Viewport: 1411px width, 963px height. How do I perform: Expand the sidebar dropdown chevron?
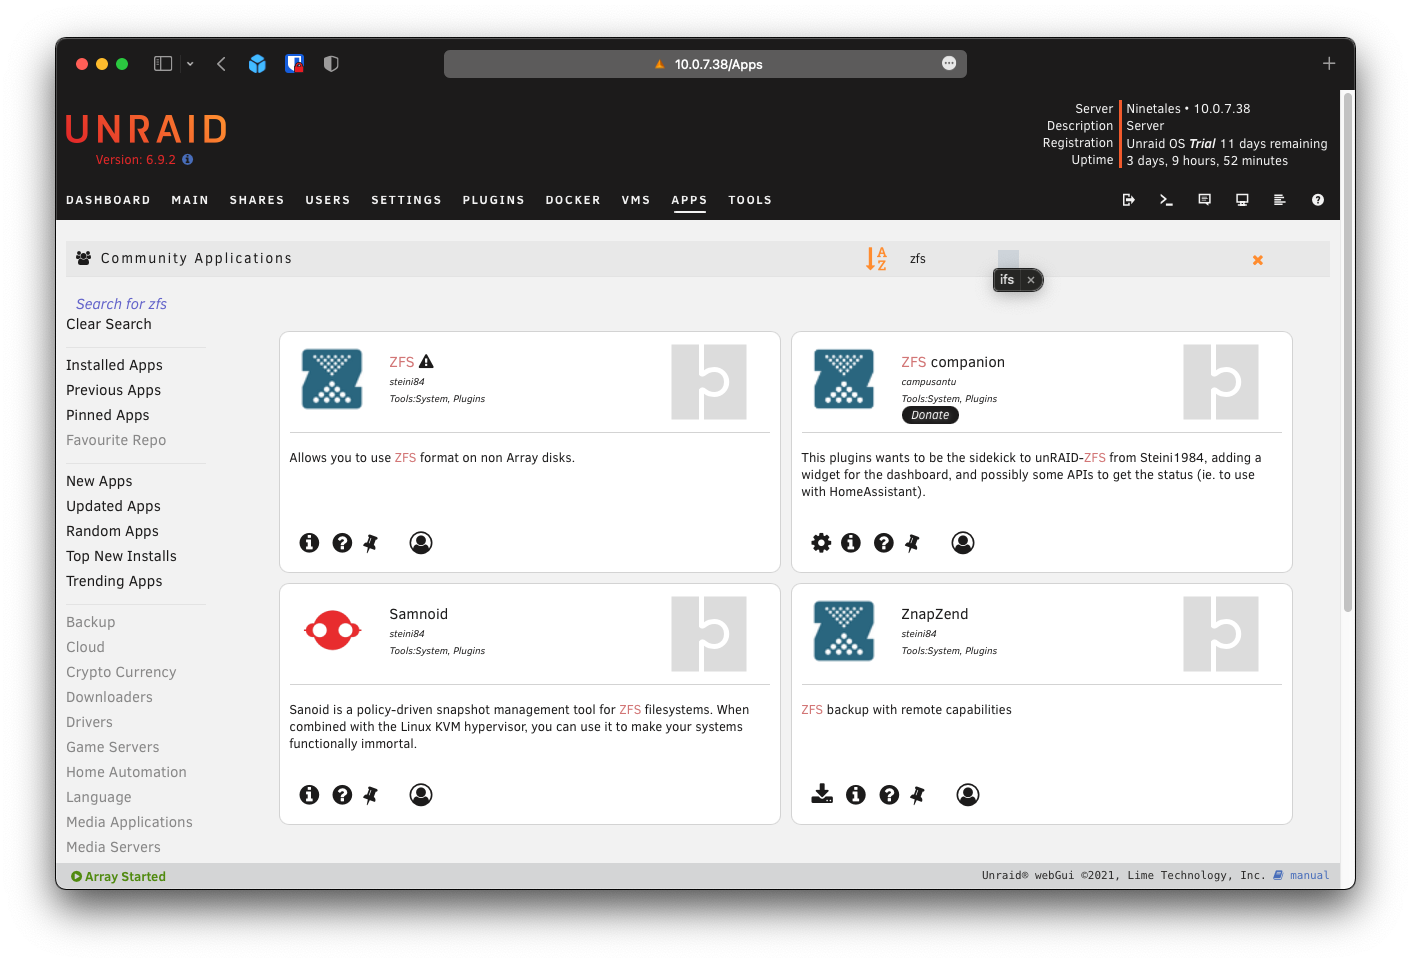coord(190,64)
